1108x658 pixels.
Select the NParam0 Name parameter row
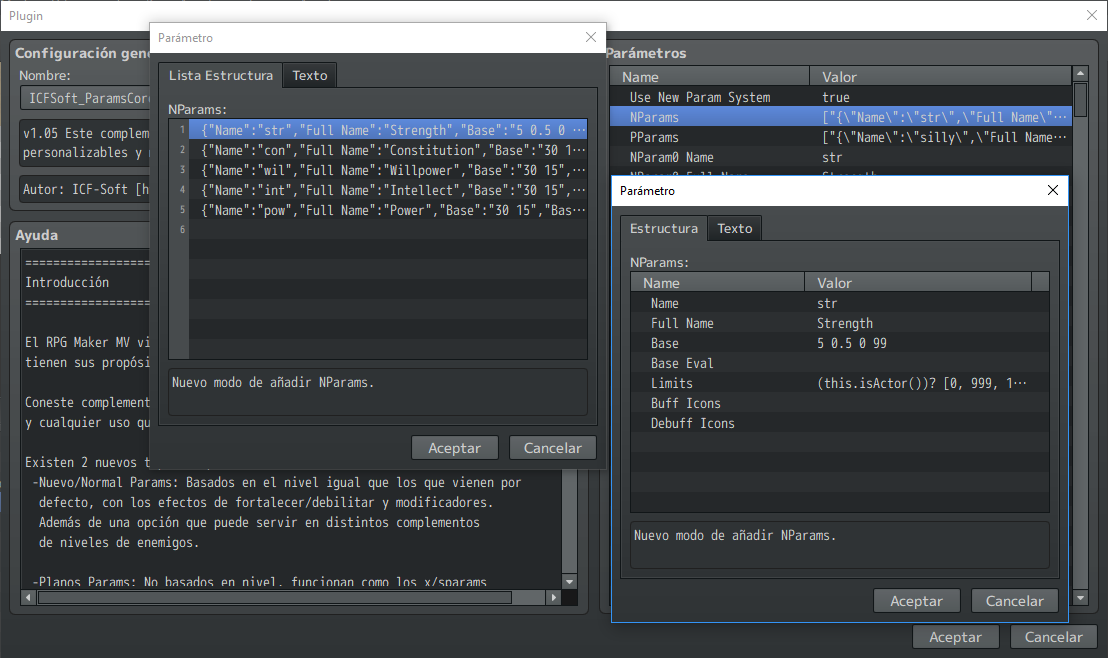pyautogui.click(x=841, y=157)
